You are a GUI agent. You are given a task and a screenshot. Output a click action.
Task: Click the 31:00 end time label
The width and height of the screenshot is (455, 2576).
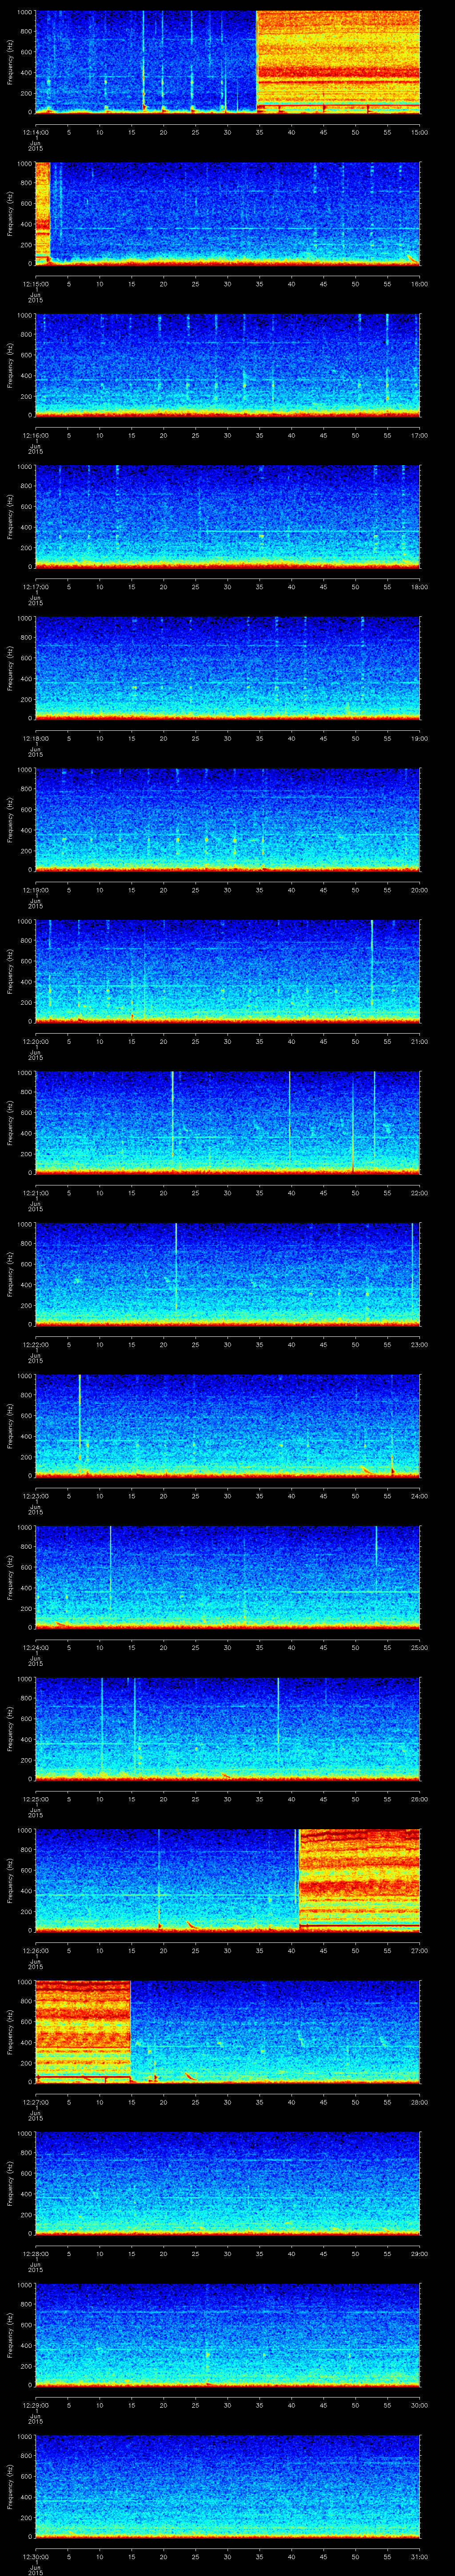click(x=420, y=2557)
